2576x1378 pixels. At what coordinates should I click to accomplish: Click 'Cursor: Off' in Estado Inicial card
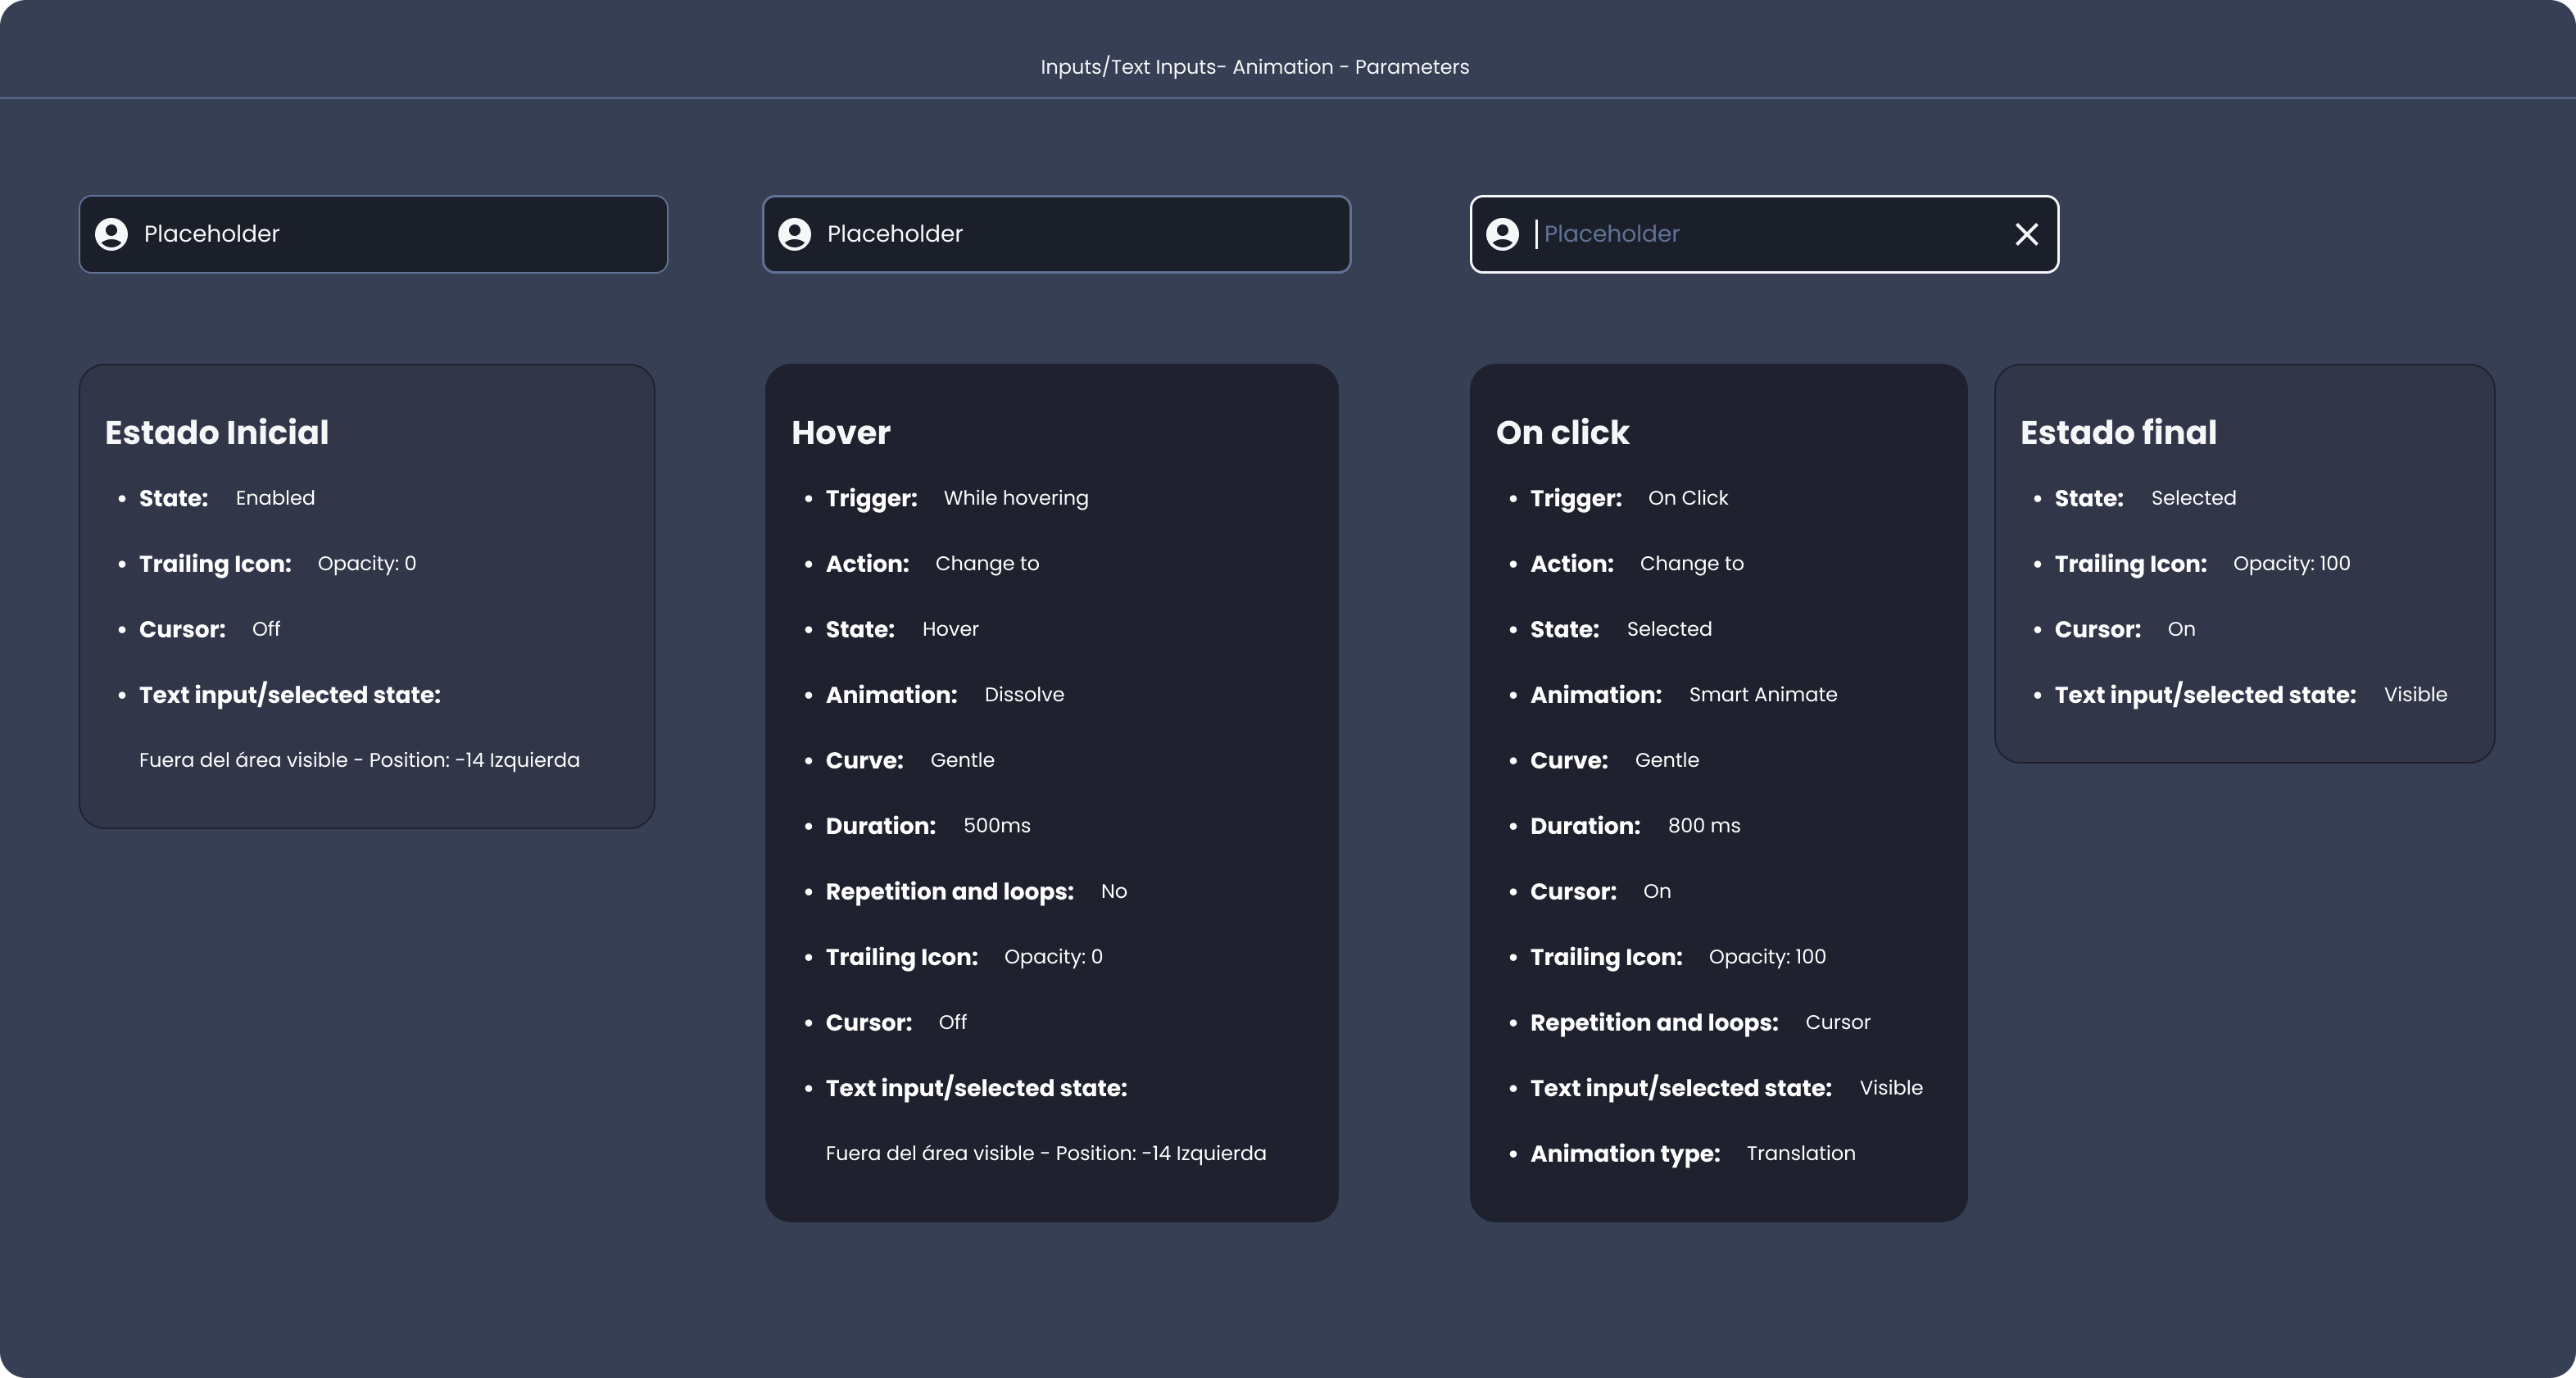point(210,629)
